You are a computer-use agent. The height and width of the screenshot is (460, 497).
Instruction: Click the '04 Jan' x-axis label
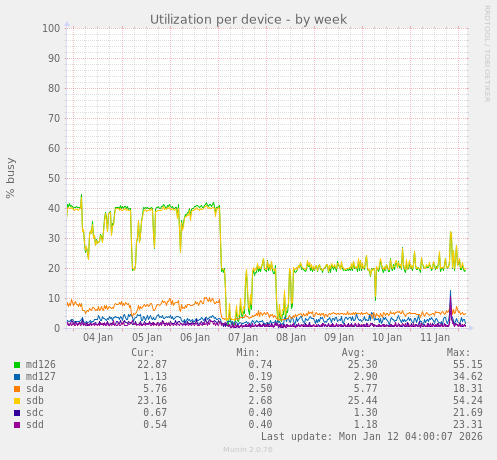tap(98, 337)
